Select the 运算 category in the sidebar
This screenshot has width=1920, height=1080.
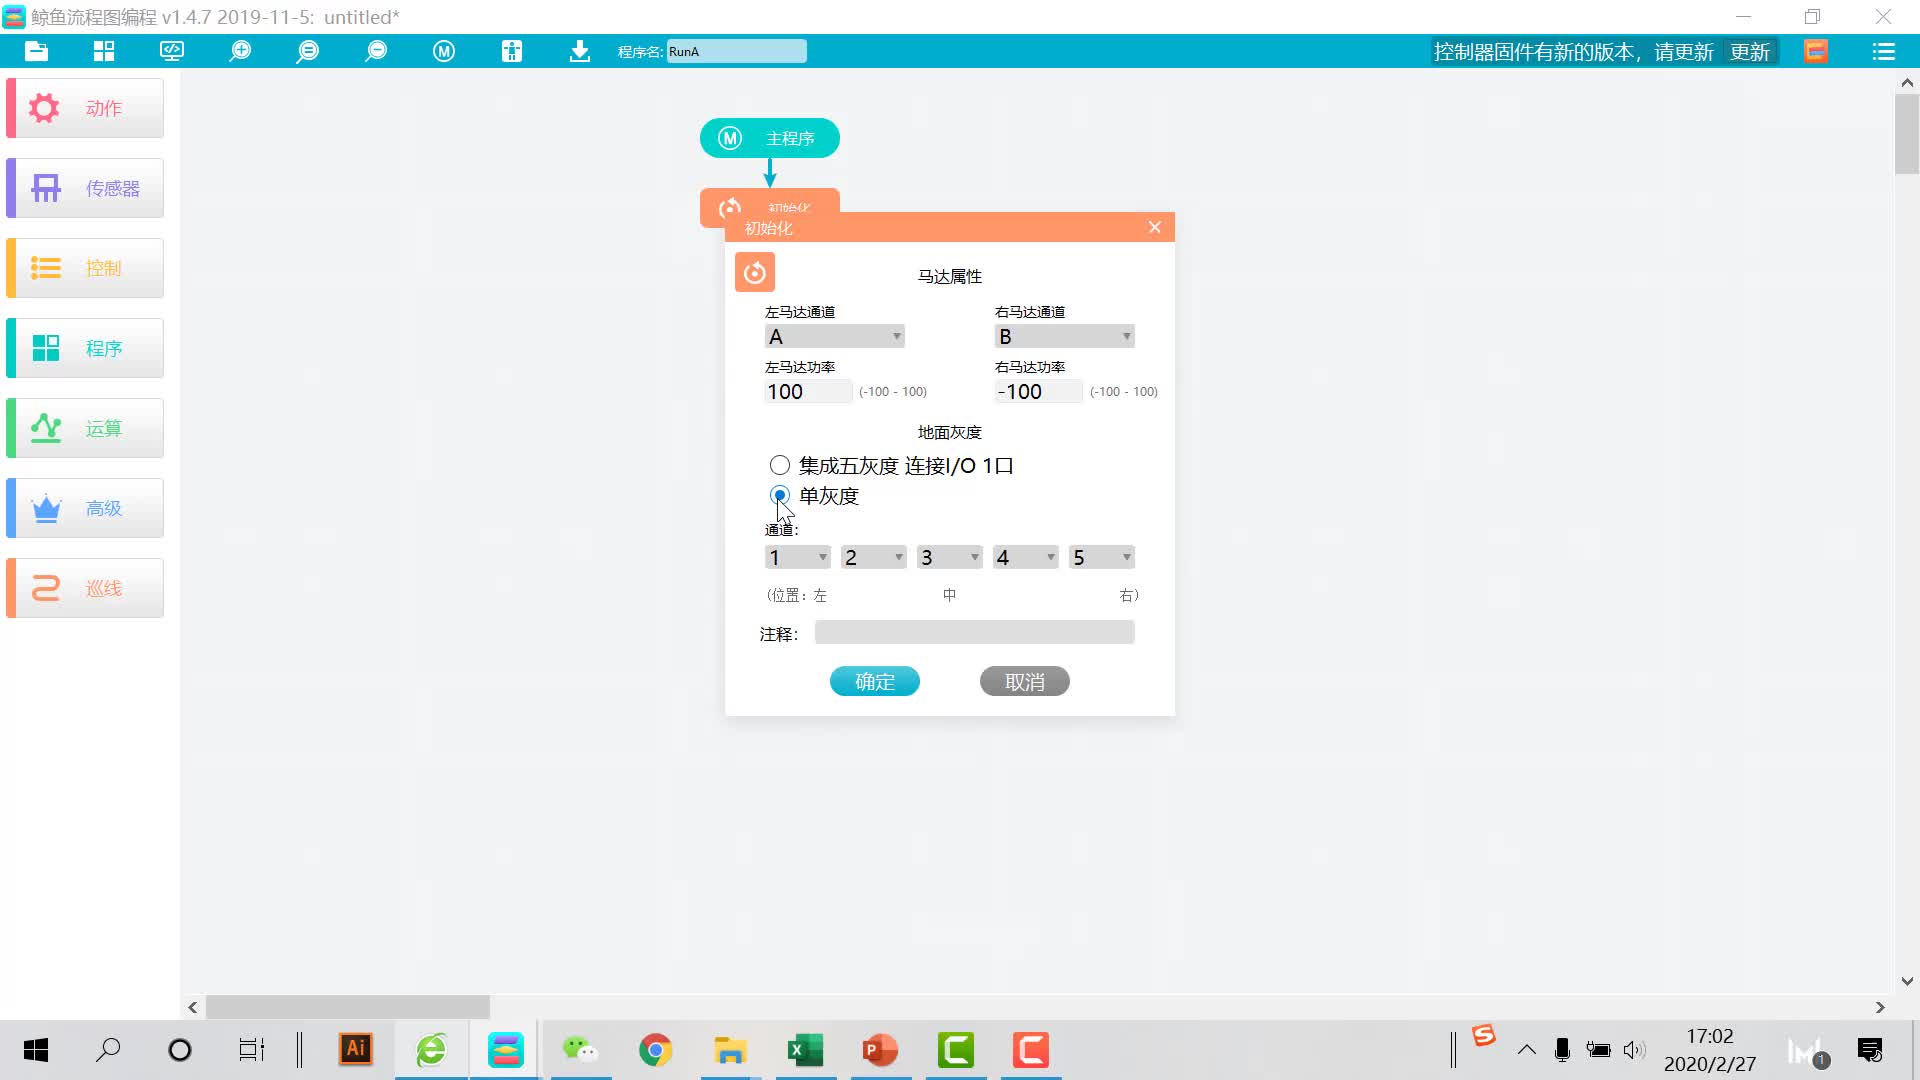tap(83, 427)
